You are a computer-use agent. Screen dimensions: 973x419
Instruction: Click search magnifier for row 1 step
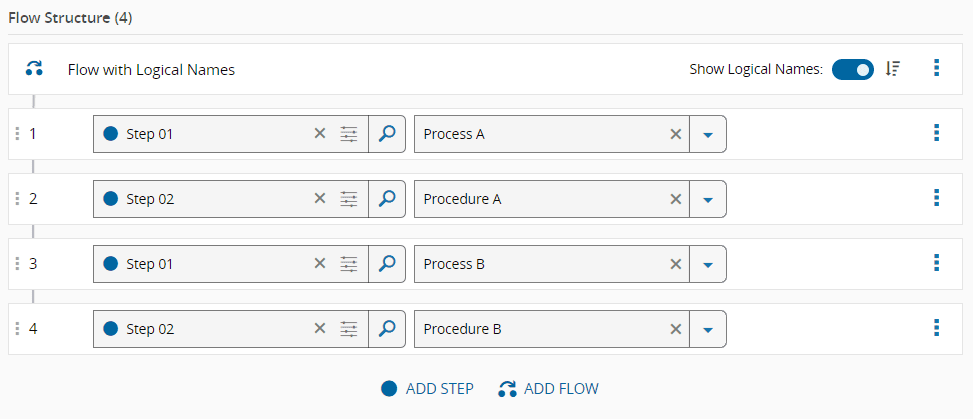387,134
